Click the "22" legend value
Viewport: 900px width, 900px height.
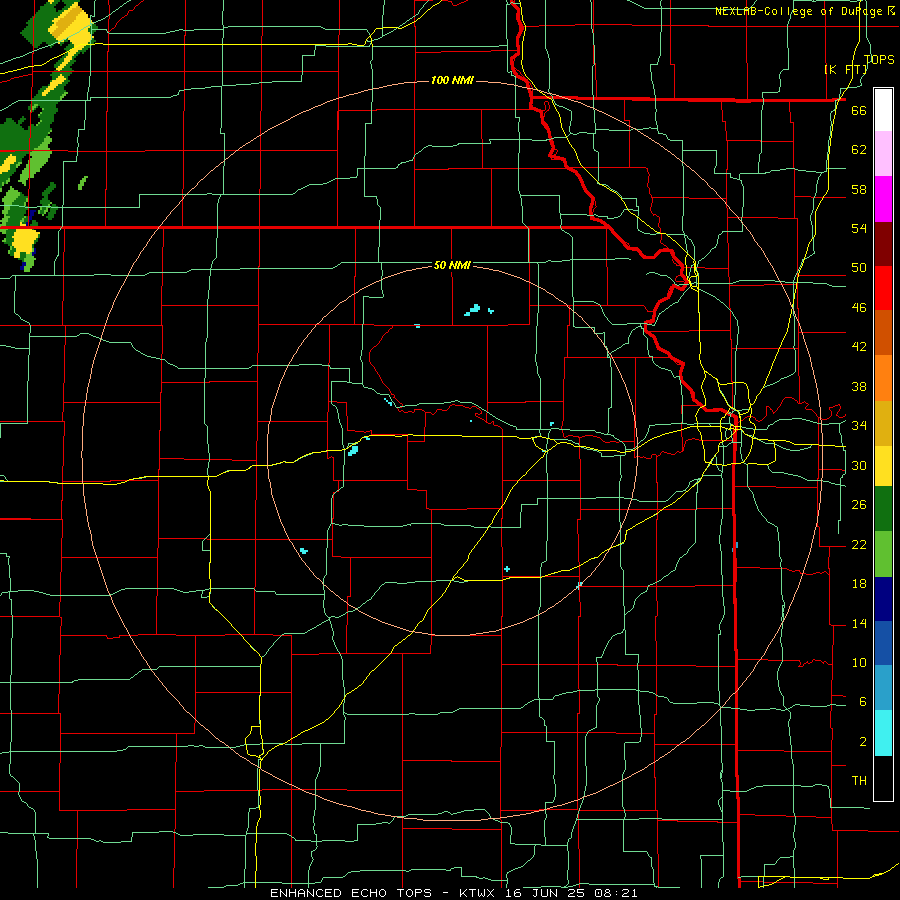[859, 544]
